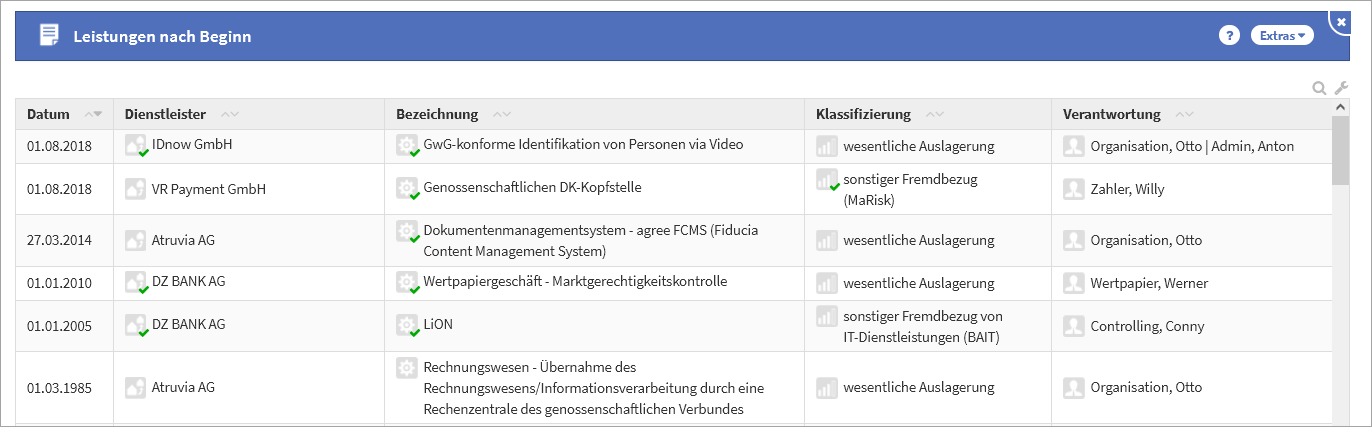This screenshot has height=427, width=1372.
Task: Click the IDnow GmbH provider icon
Action: click(135, 146)
